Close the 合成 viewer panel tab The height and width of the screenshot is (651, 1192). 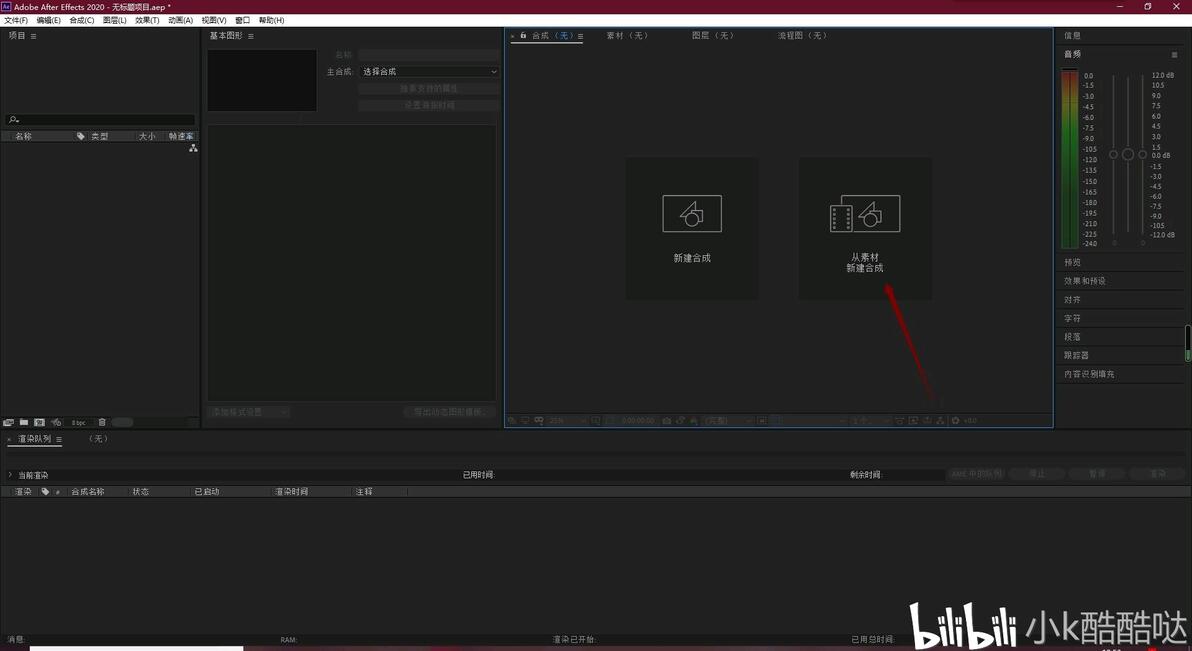click(x=512, y=36)
